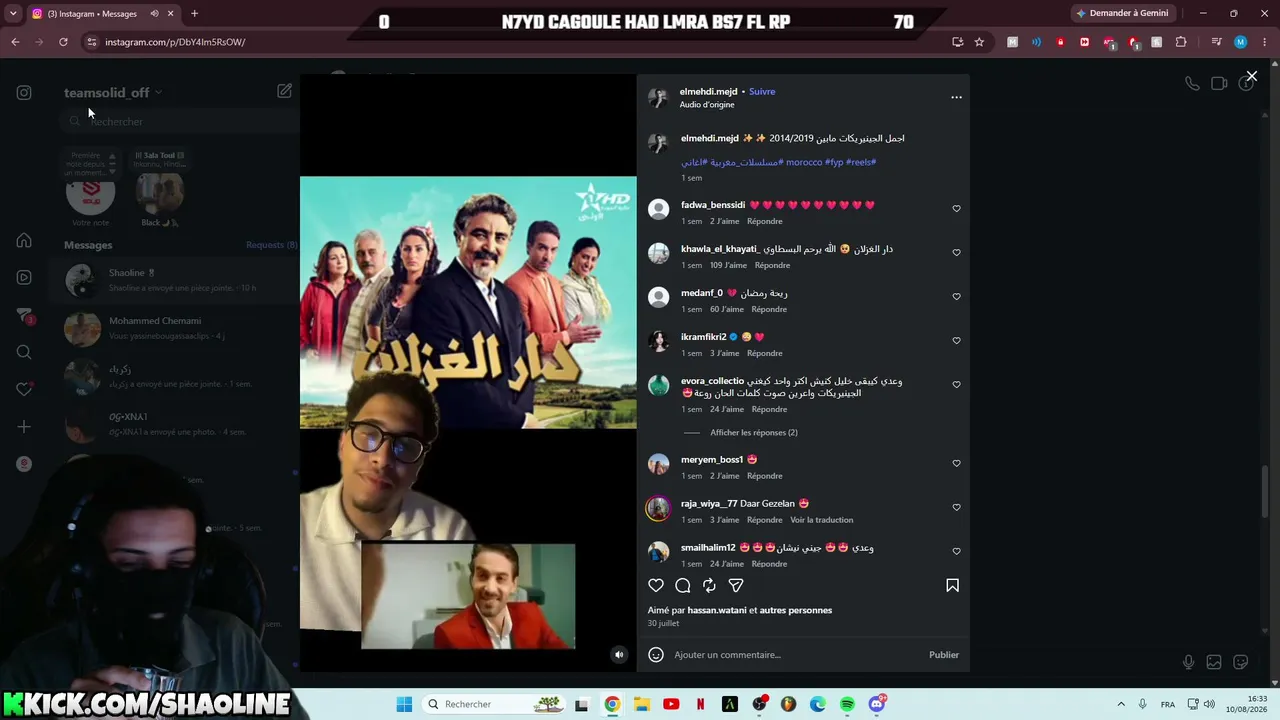The width and height of the screenshot is (1280, 720).
Task: Publish the comment with Publier
Action: (x=944, y=655)
